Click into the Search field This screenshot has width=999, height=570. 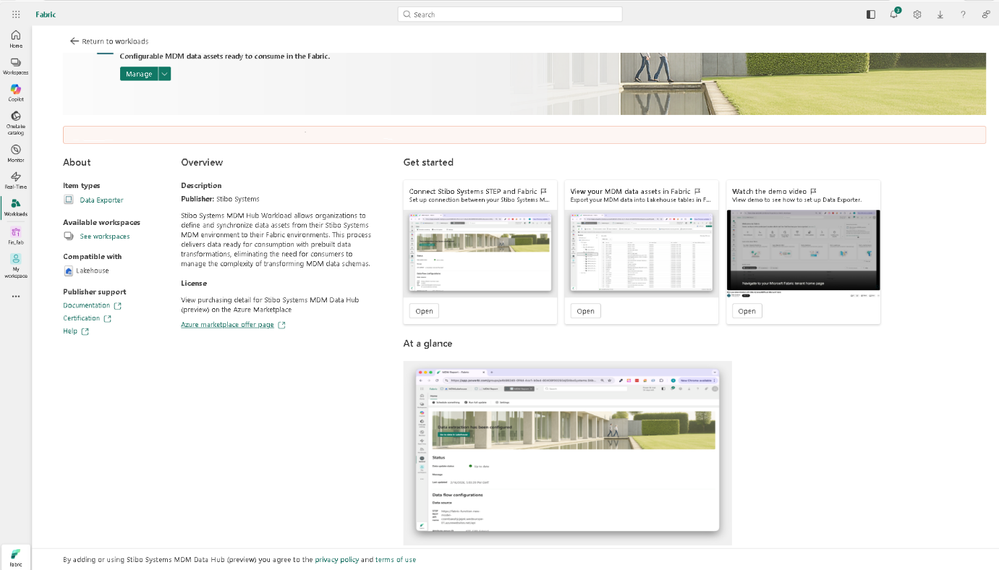tap(510, 14)
